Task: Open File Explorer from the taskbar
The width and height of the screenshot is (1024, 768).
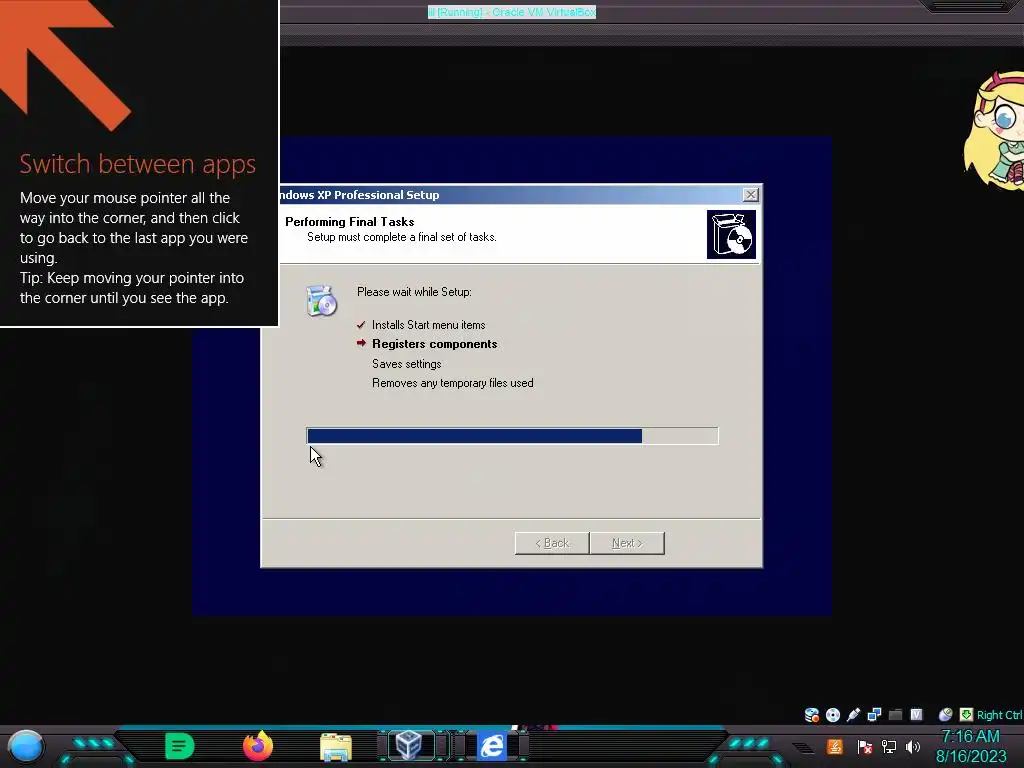Action: click(336, 746)
